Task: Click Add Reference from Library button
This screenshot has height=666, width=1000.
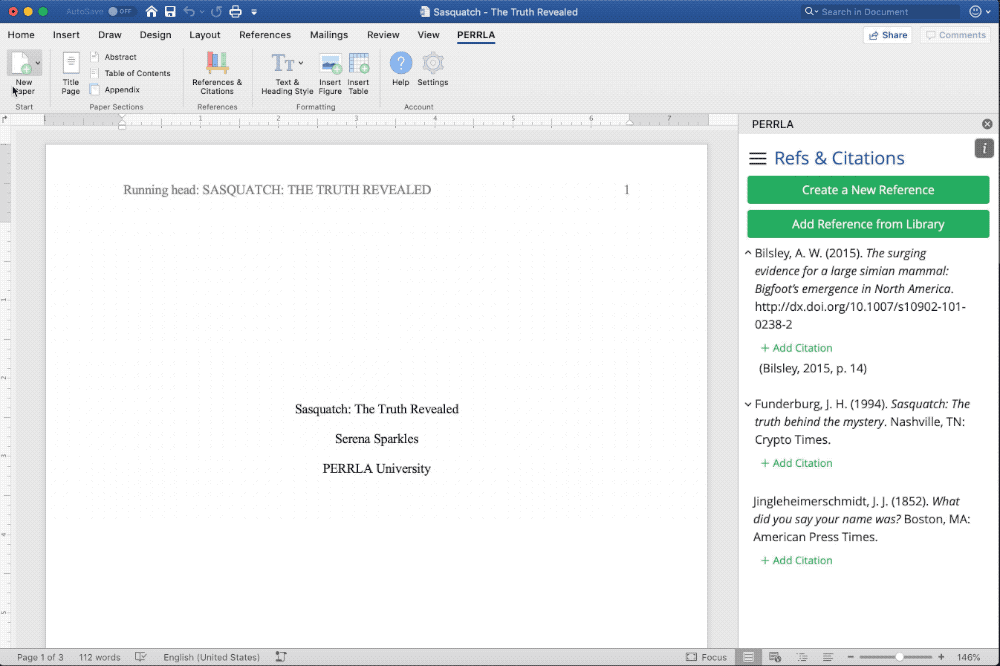Action: pos(868,224)
